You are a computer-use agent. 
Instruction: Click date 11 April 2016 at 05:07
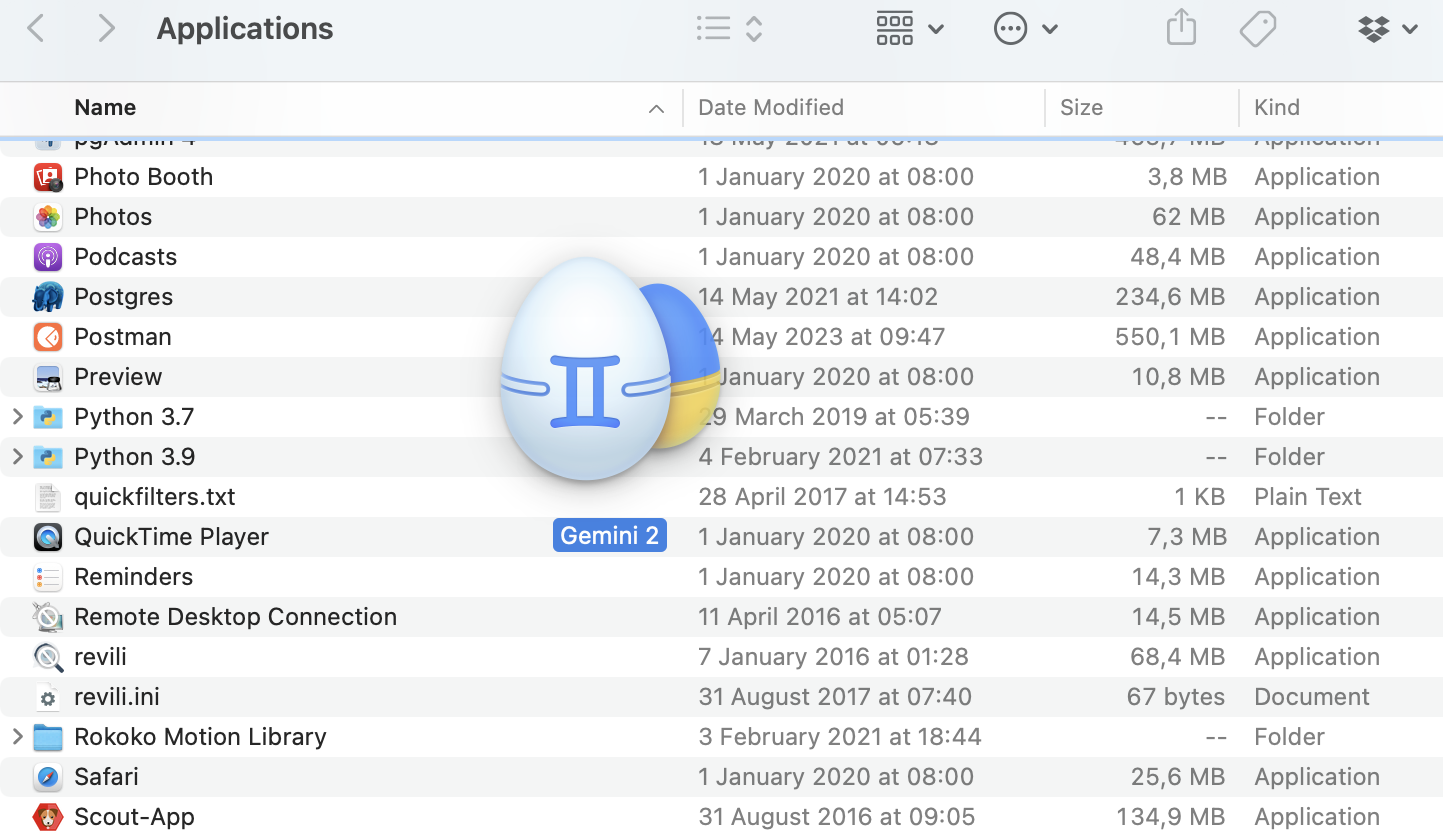pyautogui.click(x=820, y=617)
